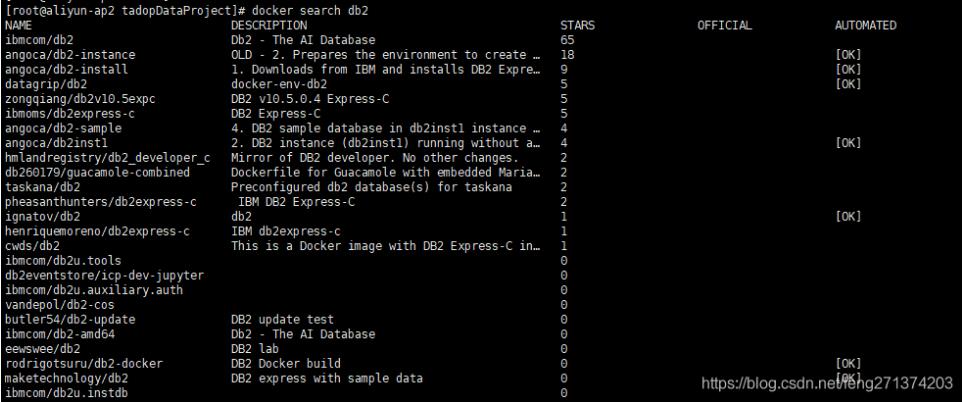Click the hmlandregistry/db2_developer_c image name
This screenshot has height=402, width=962.
(107, 157)
